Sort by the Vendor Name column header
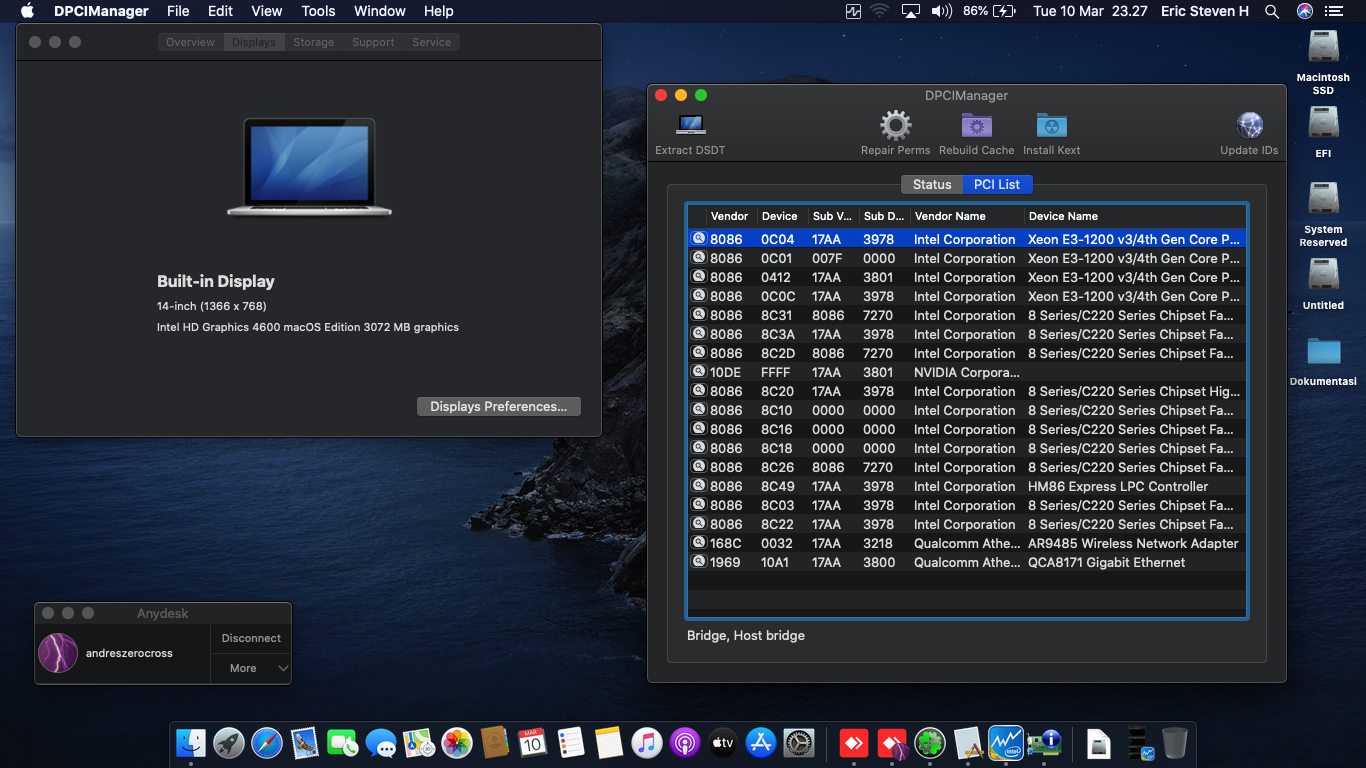Screen dimensions: 1366x768 (966, 216)
